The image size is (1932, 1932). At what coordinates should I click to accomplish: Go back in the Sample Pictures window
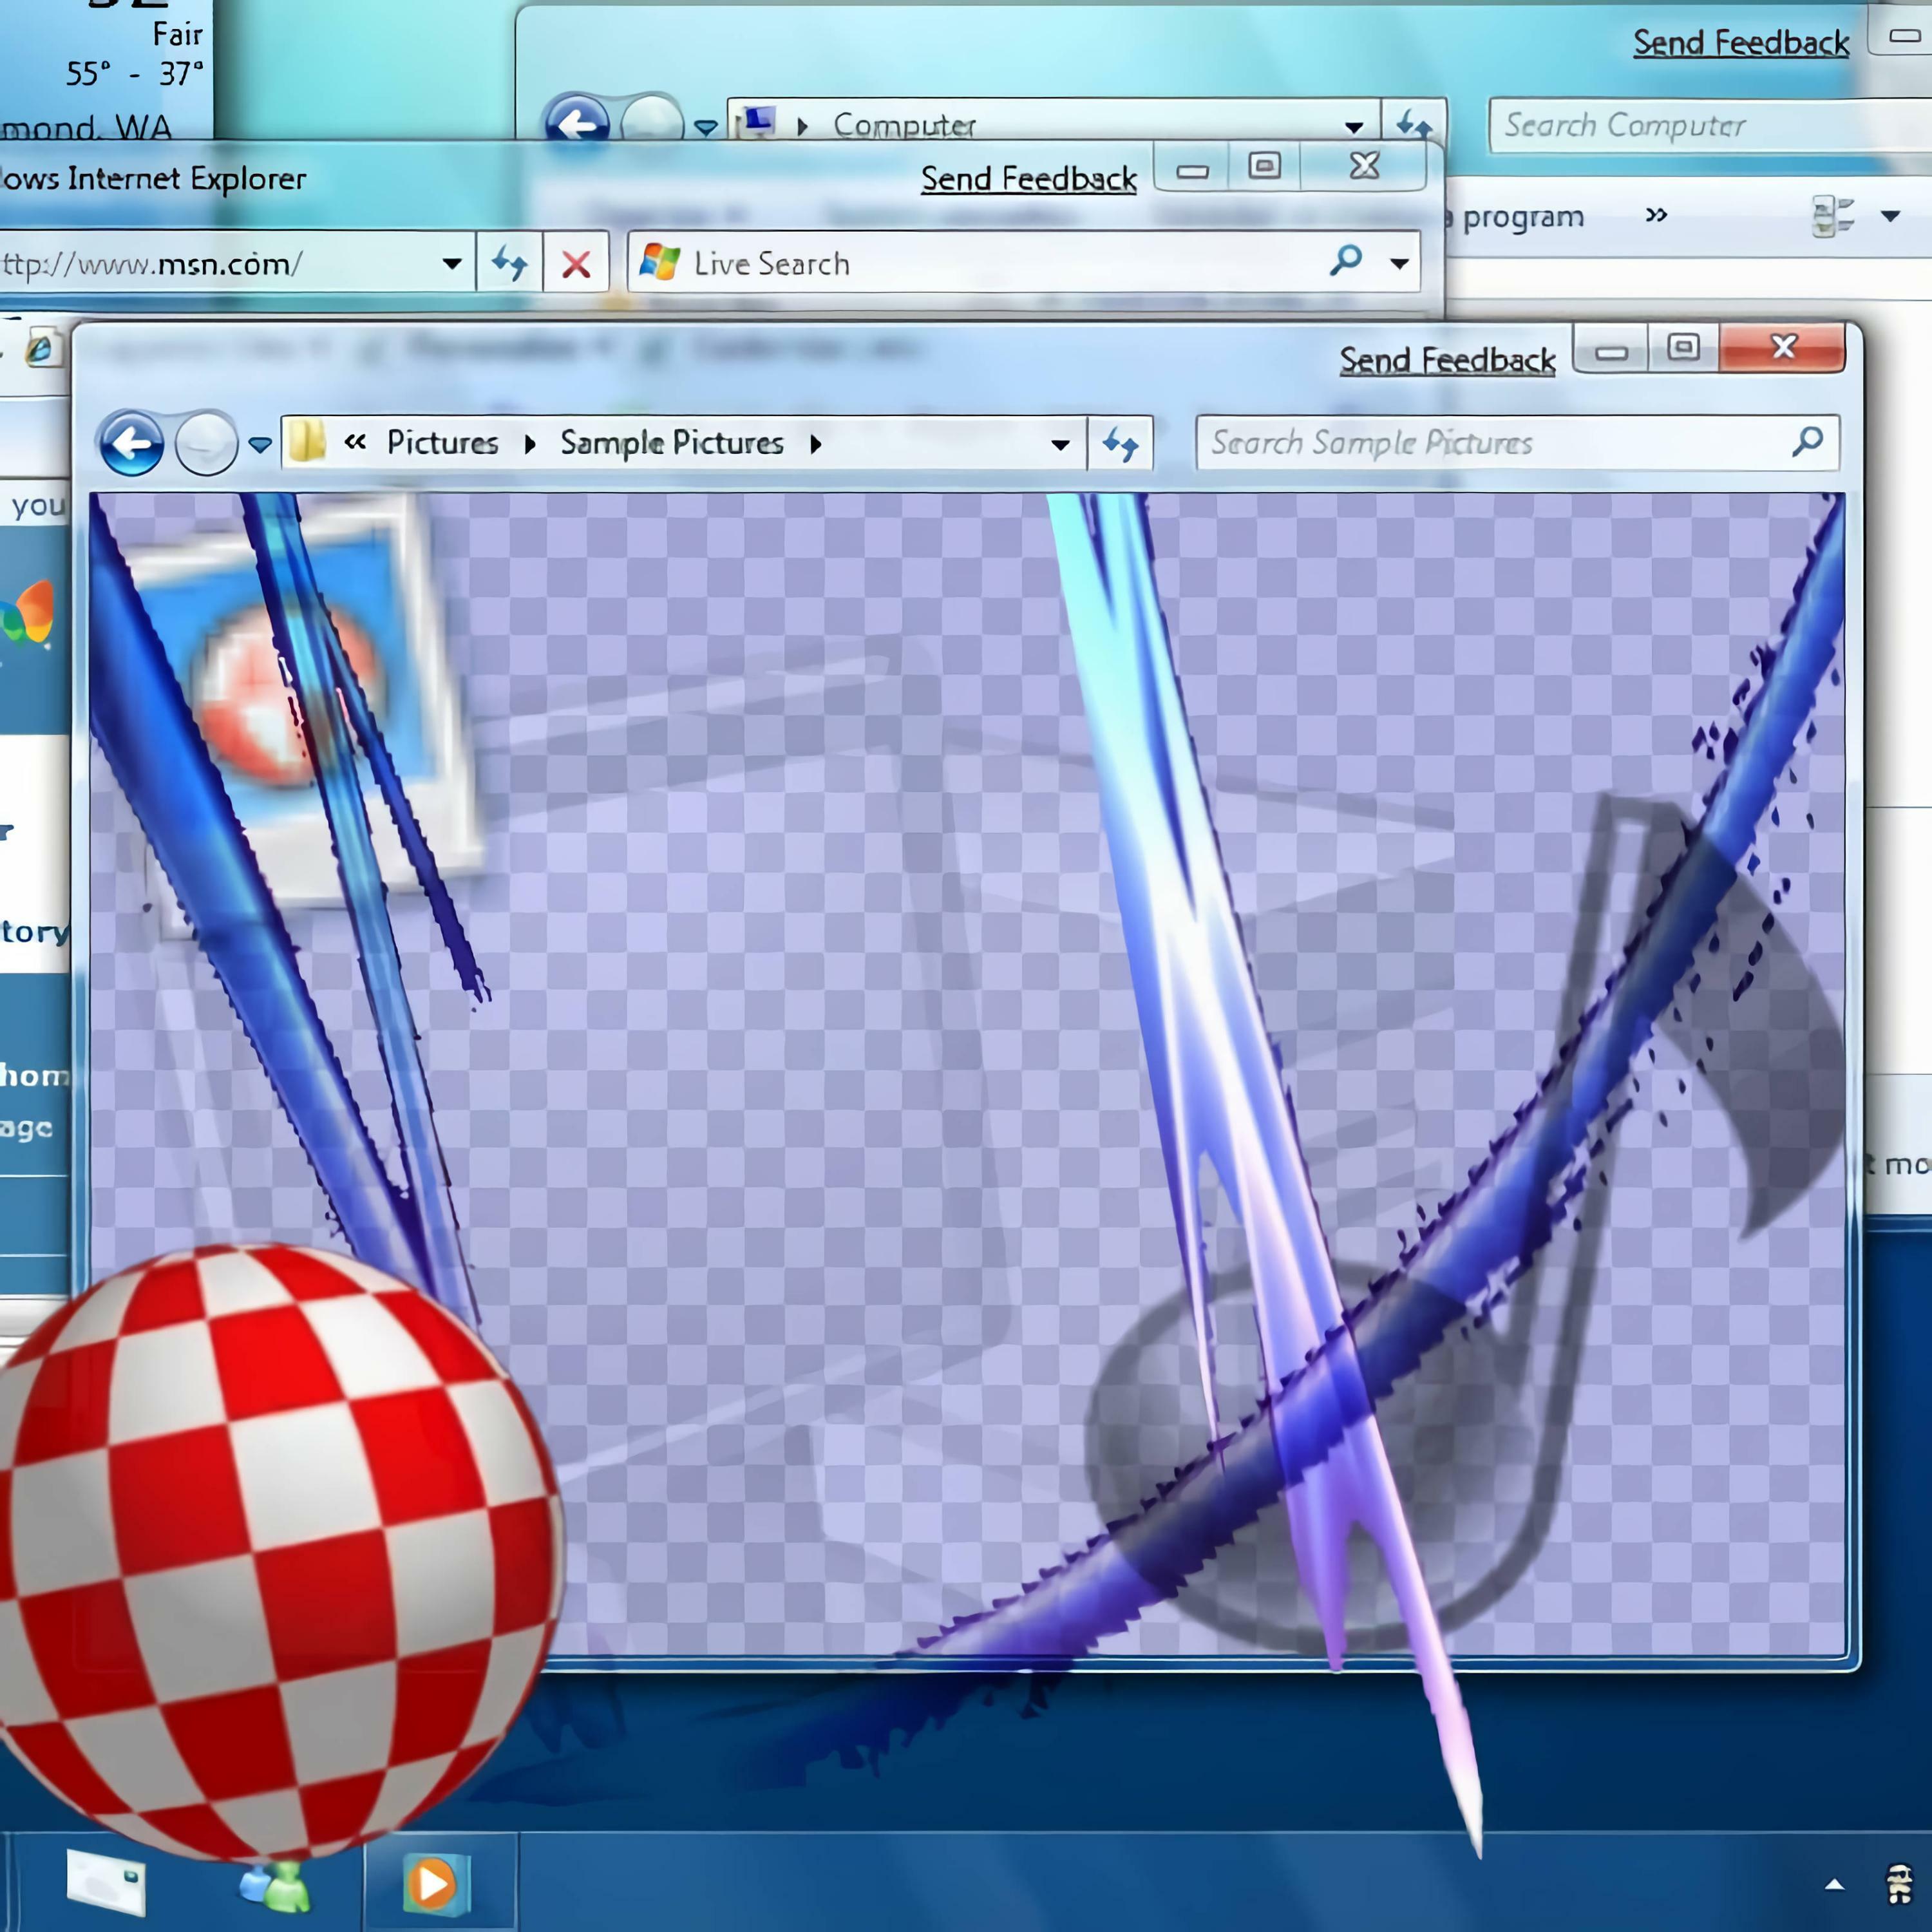coord(131,443)
